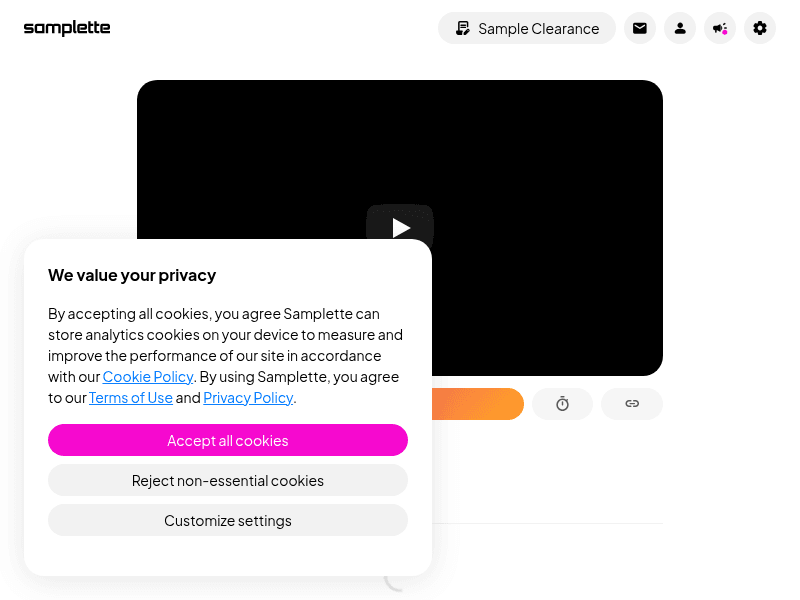
Task: Click the timer stopwatch icon button
Action: click(562, 404)
